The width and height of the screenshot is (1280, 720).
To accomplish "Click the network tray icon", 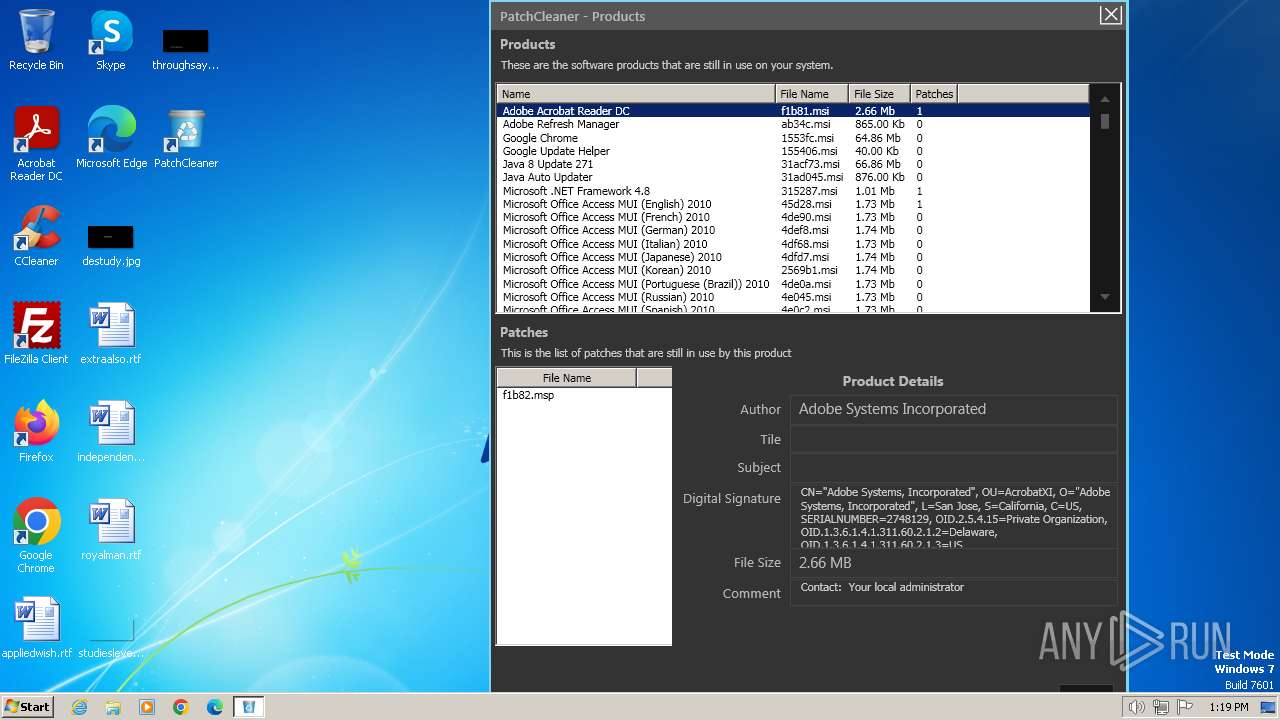I will tap(1160, 707).
